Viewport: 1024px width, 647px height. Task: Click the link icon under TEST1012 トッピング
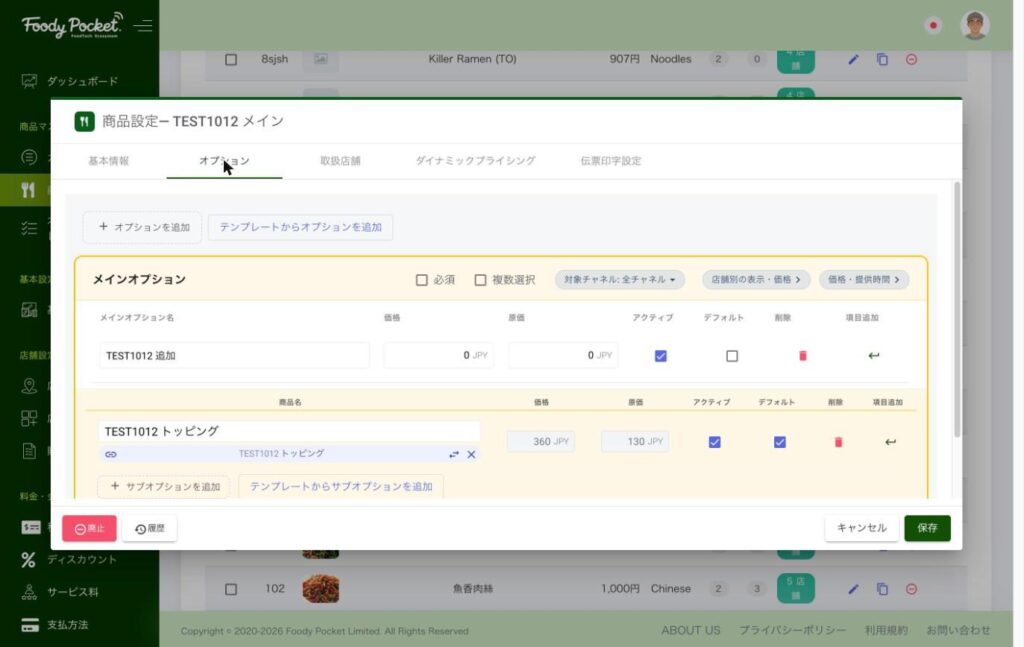[x=111, y=454]
